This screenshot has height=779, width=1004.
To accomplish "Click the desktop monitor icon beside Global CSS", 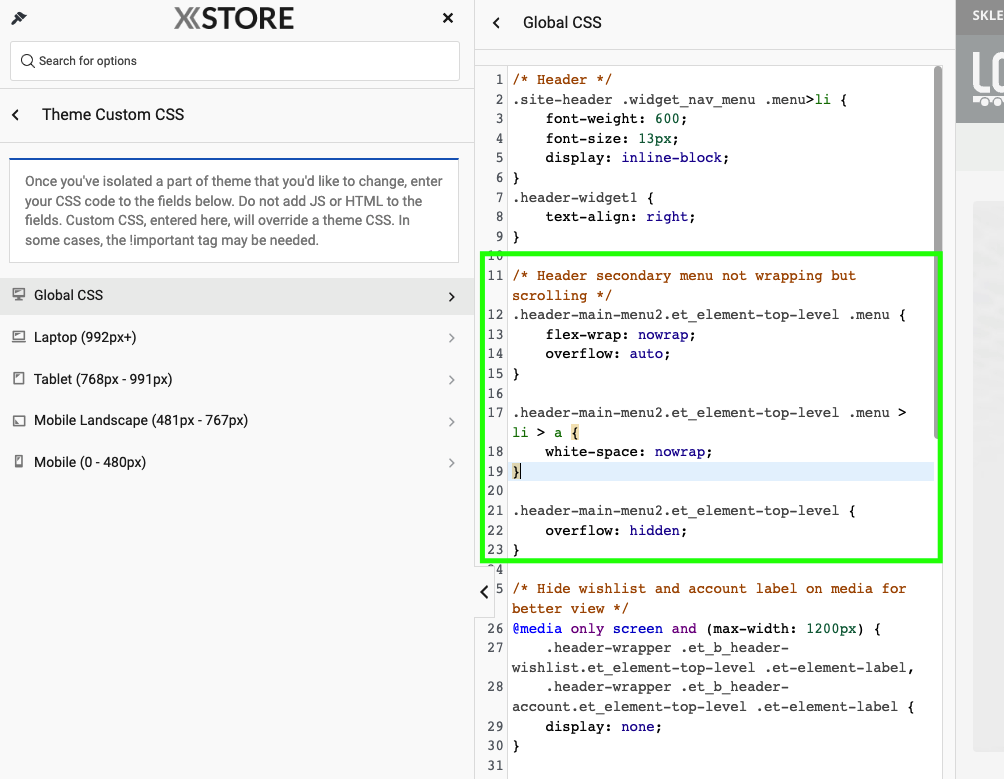I will [19, 294].
